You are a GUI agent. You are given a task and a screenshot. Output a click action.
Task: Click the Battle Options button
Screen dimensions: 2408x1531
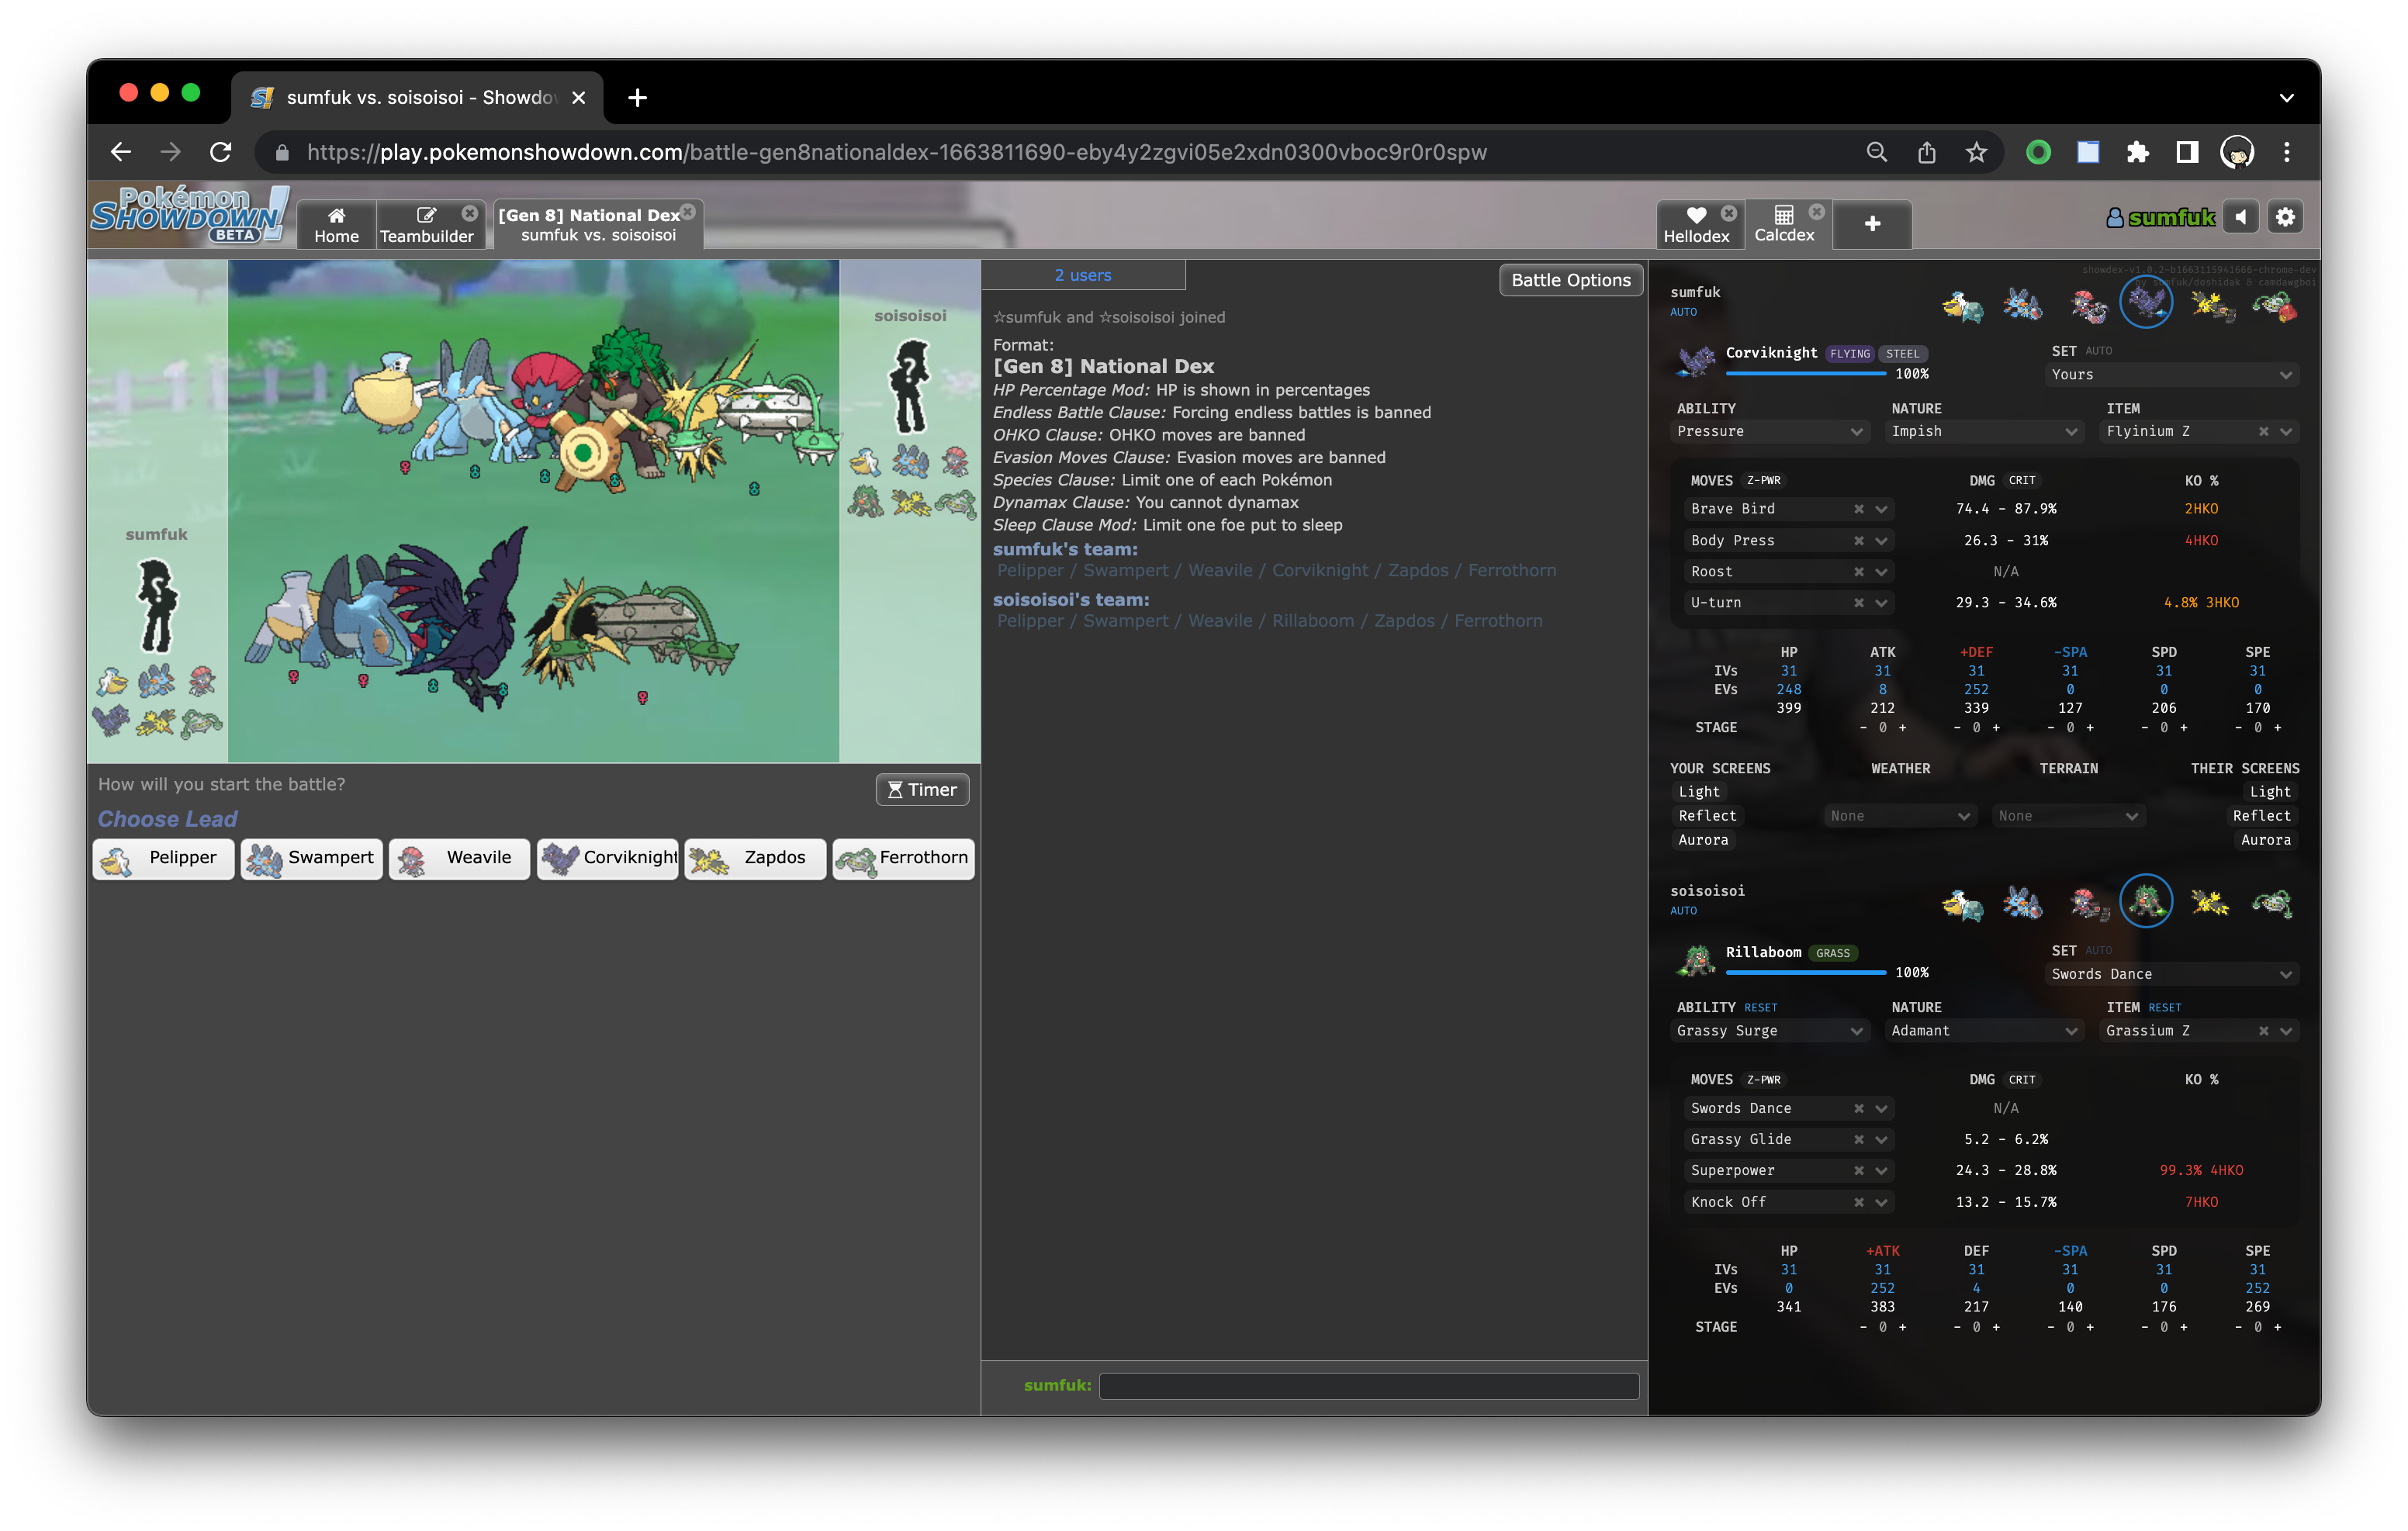point(1570,280)
